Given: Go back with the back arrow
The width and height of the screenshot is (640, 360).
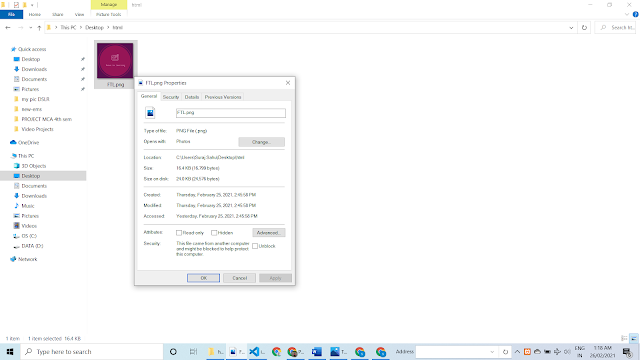Looking at the screenshot, I should 8,28.
